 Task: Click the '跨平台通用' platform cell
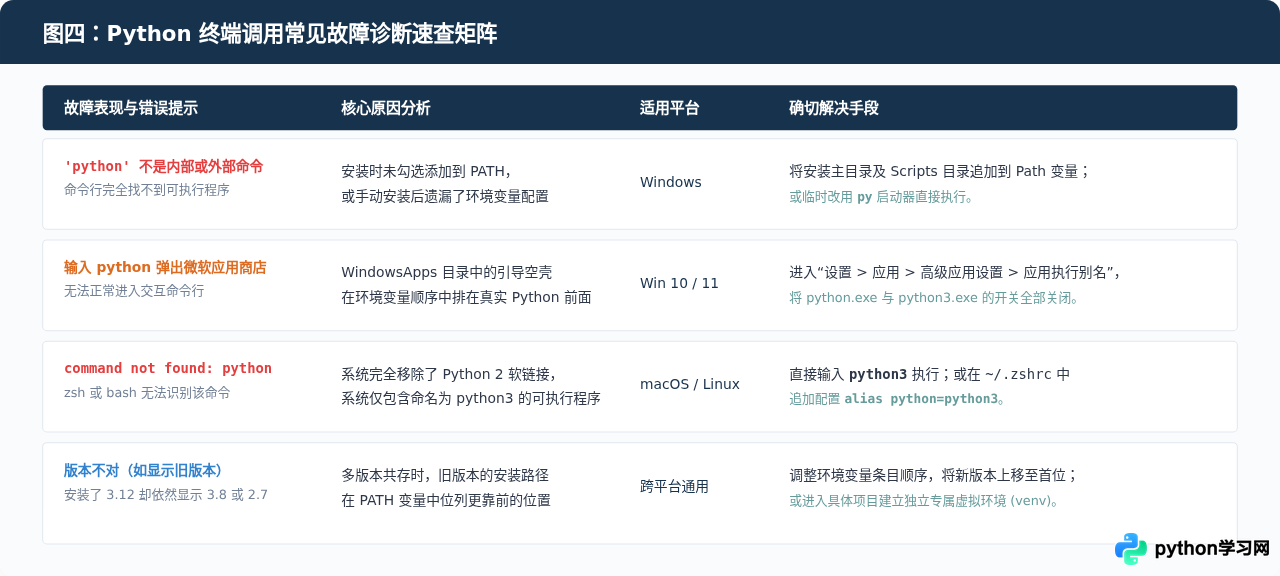[x=674, y=486]
